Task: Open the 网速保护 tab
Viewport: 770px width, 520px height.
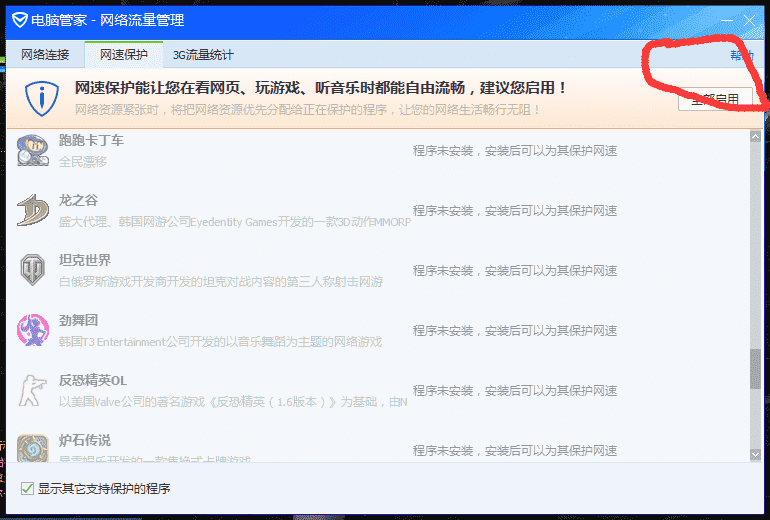Action: [x=124, y=55]
